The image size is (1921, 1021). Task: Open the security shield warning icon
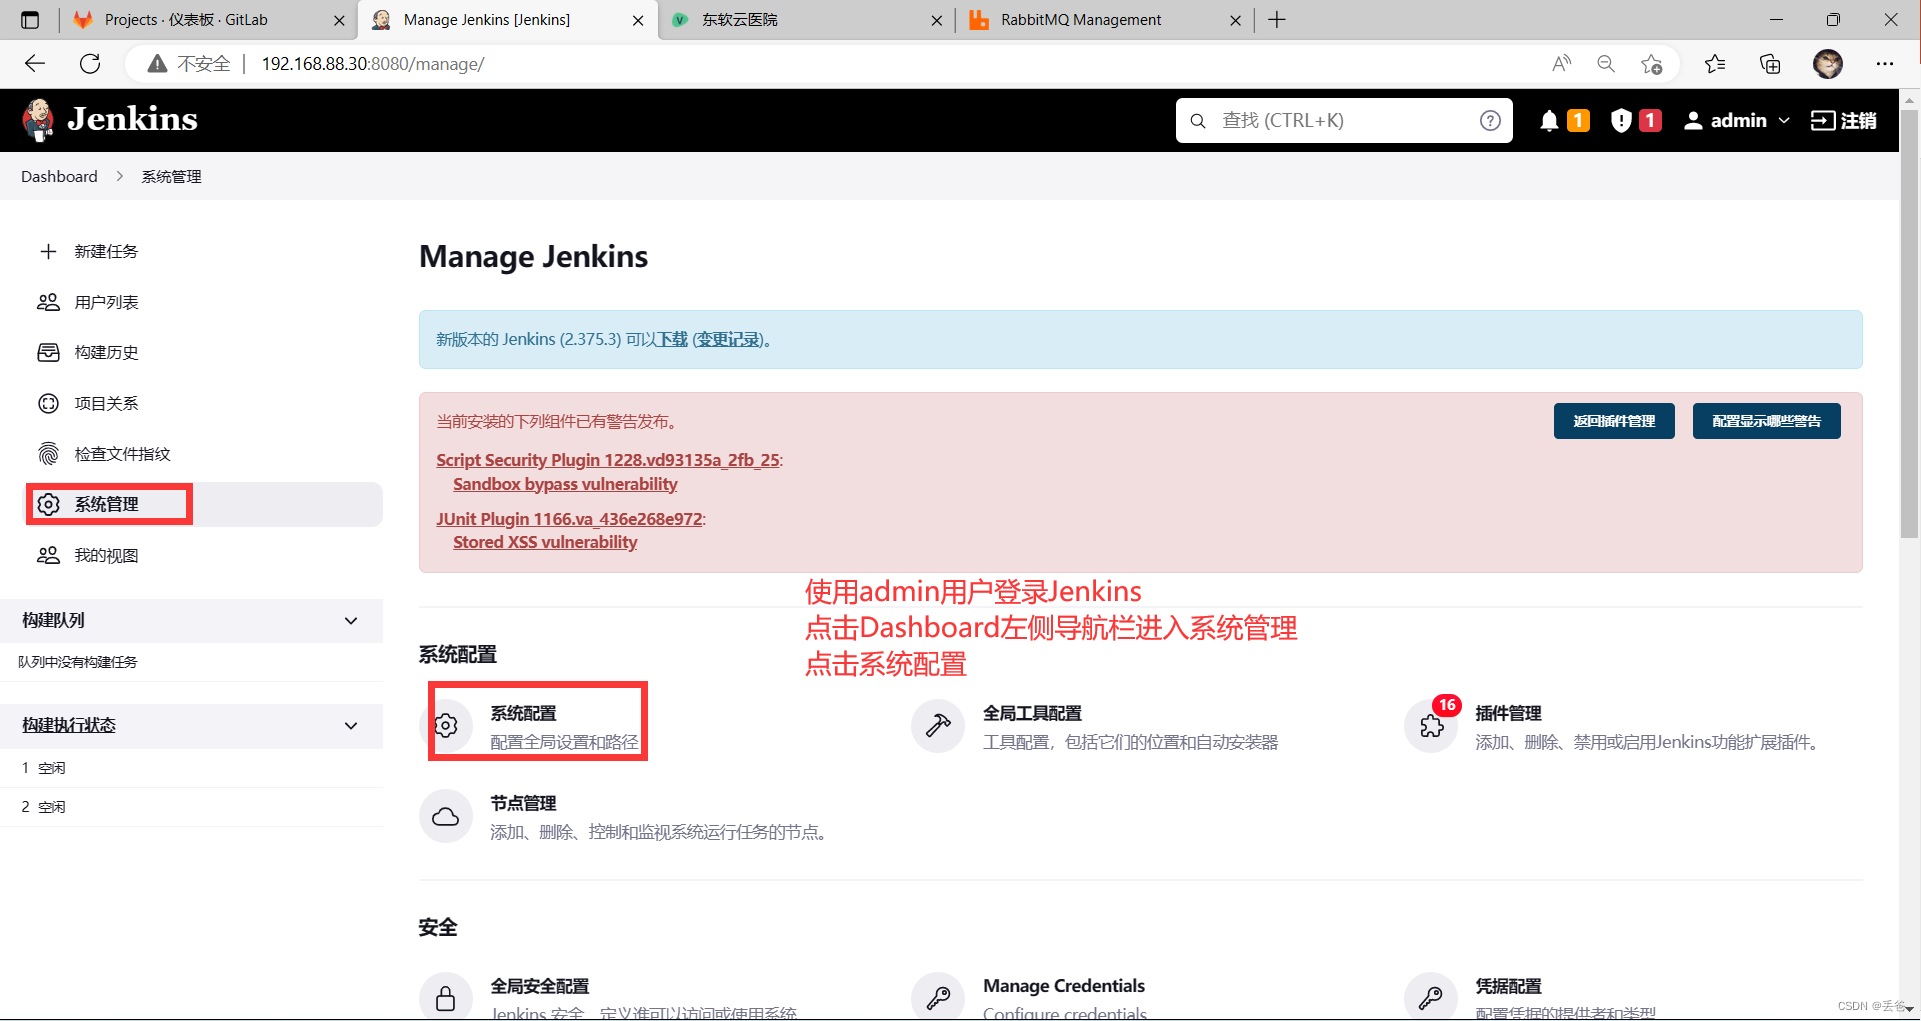1621,121
